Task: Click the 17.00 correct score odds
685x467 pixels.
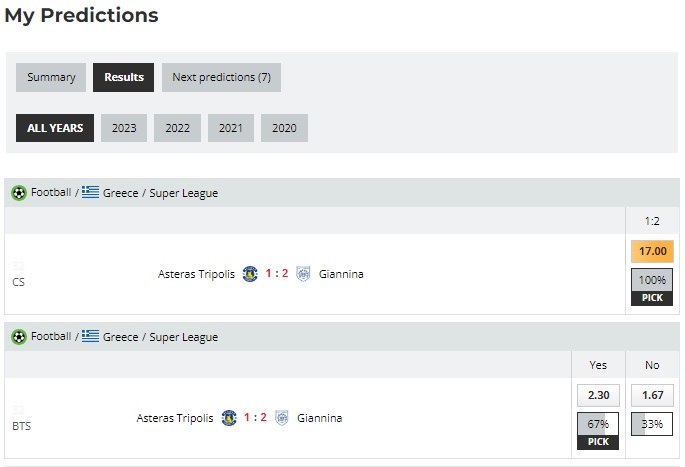Action: coord(652,252)
